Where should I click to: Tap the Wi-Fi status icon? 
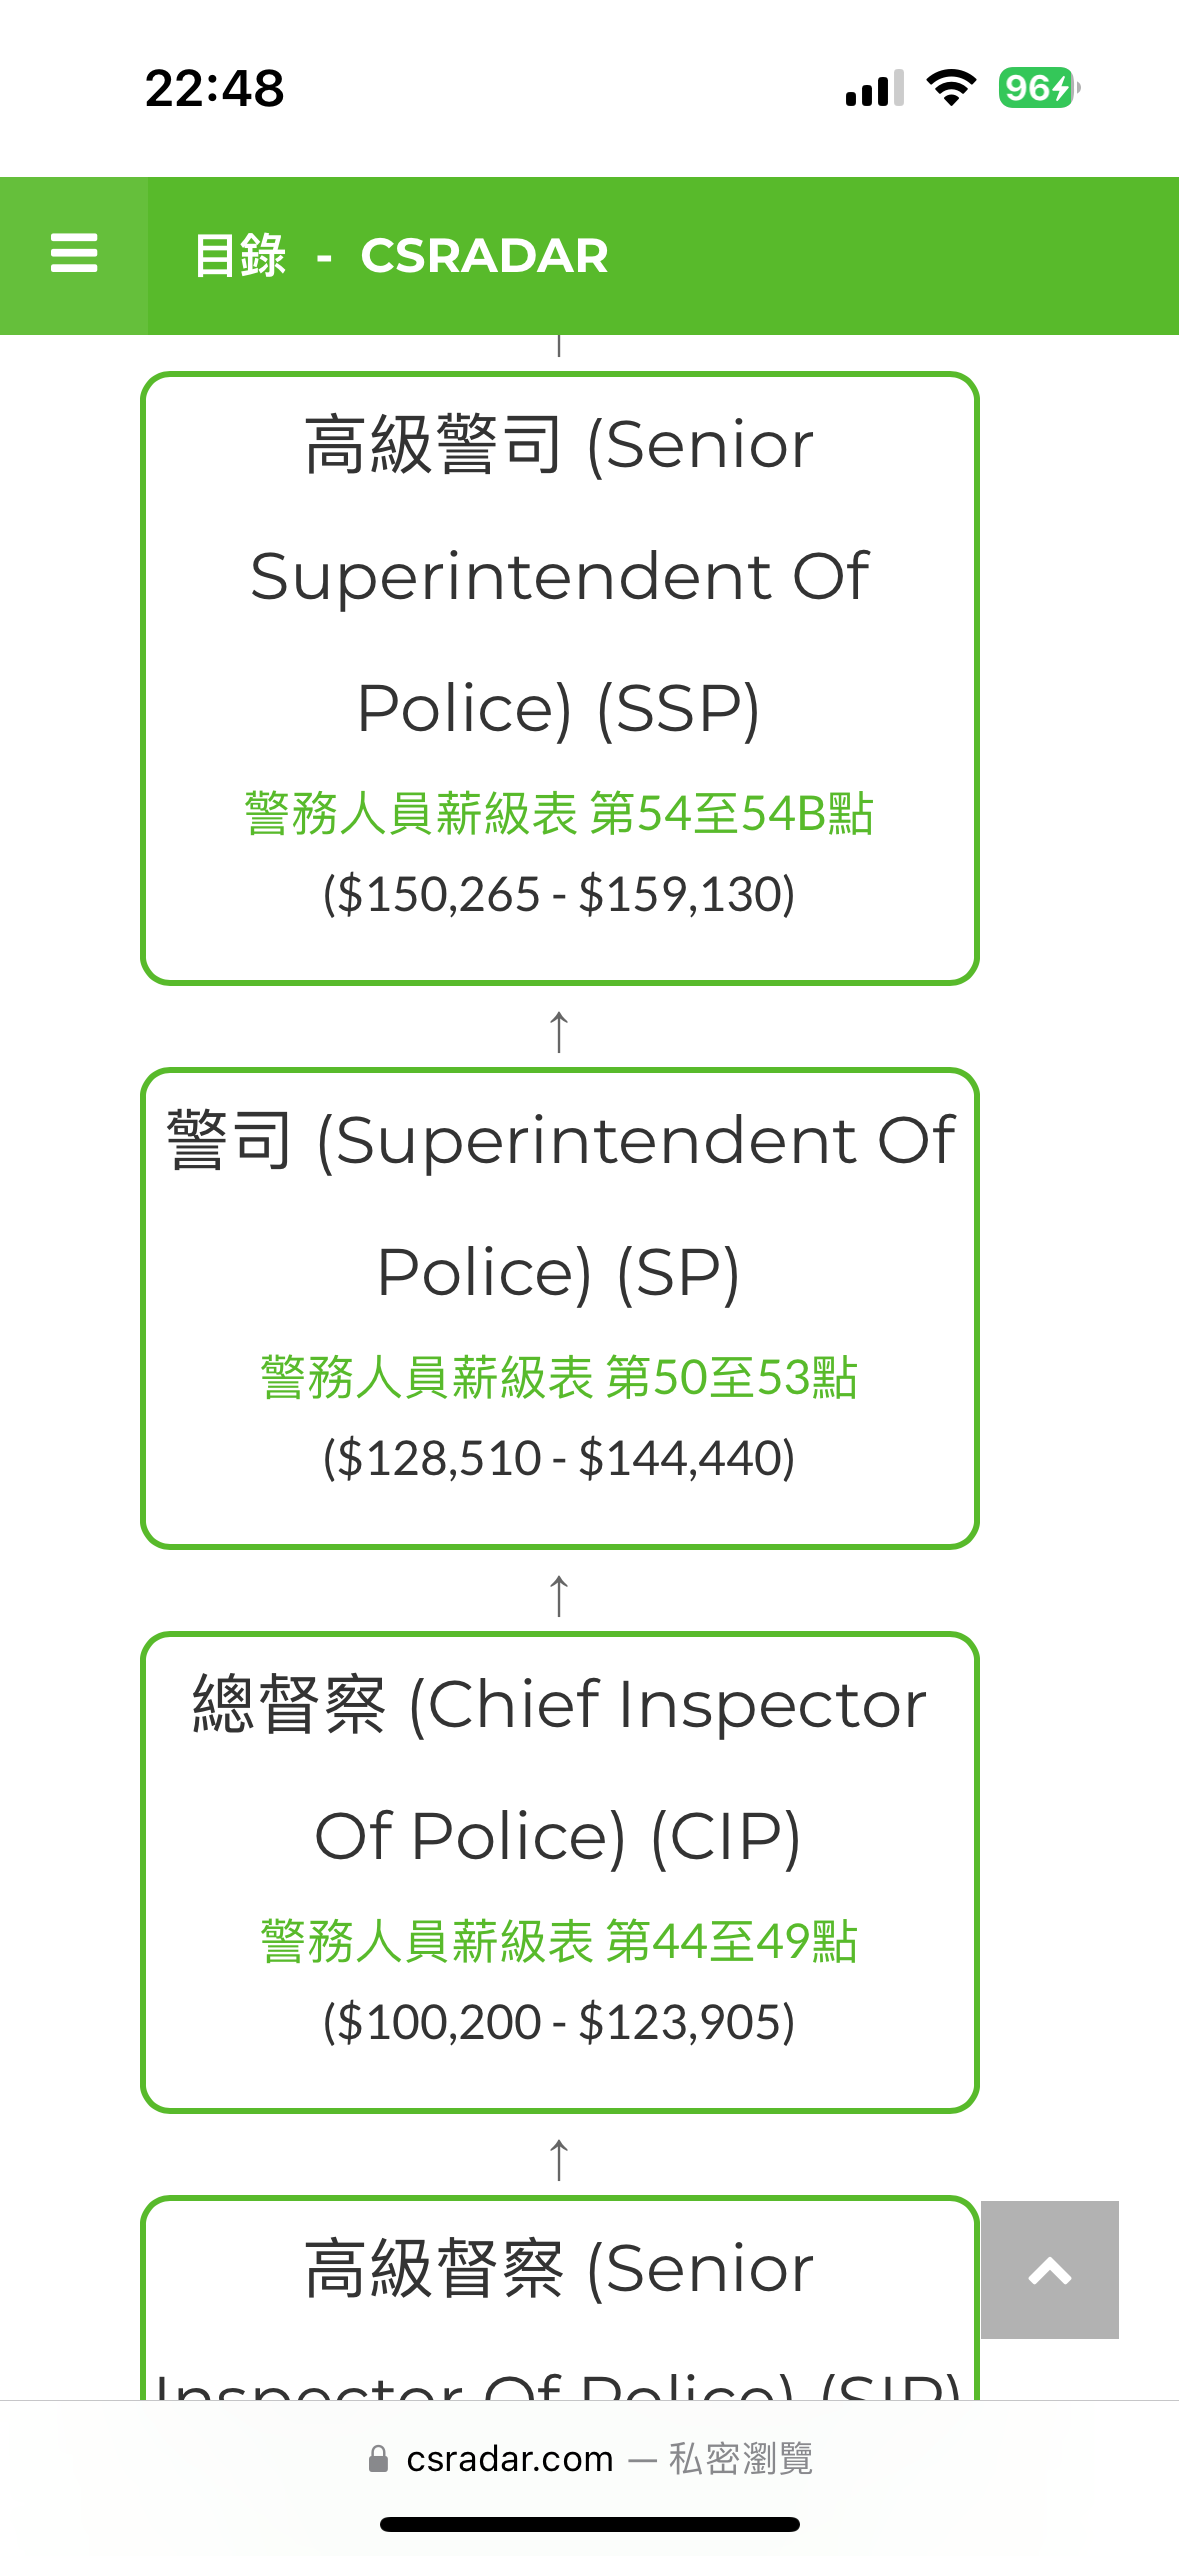[951, 88]
